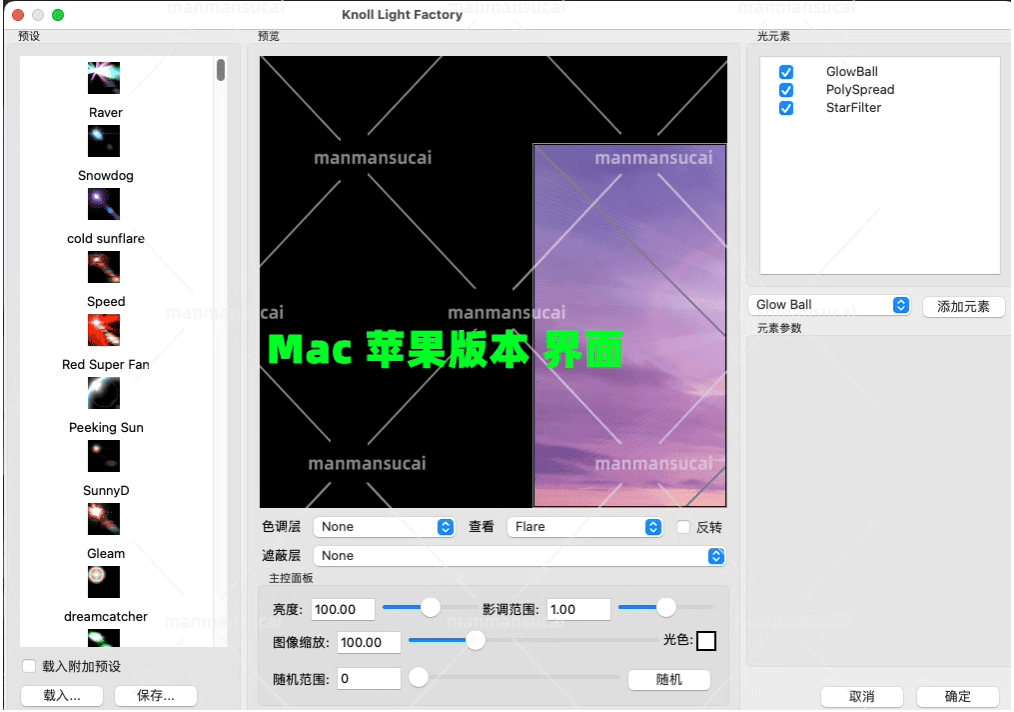This screenshot has width=1014, height=712.
Task: Click the cold sunflare preset name
Action: (x=105, y=239)
